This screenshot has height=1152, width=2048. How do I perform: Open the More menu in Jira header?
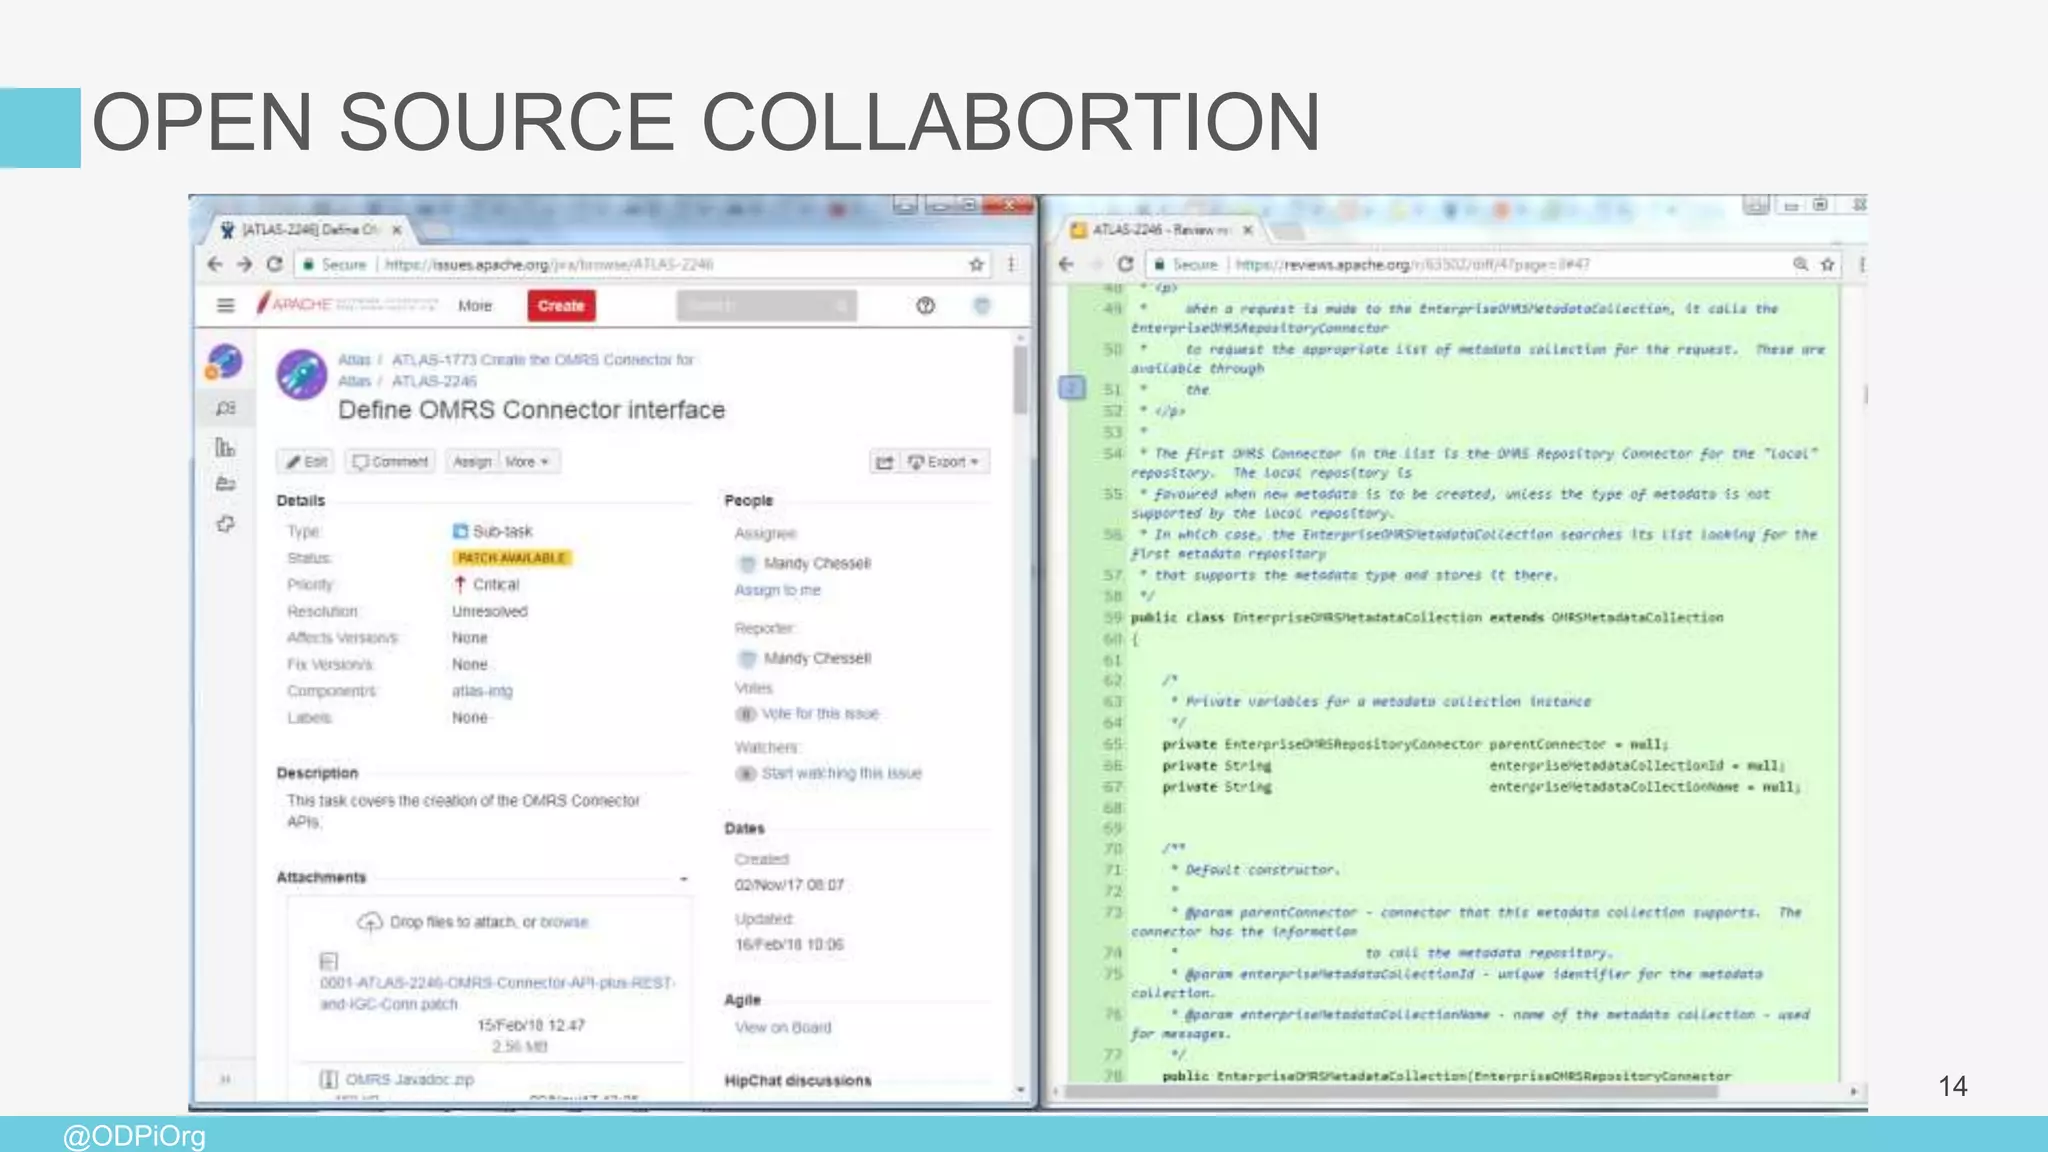(x=475, y=306)
